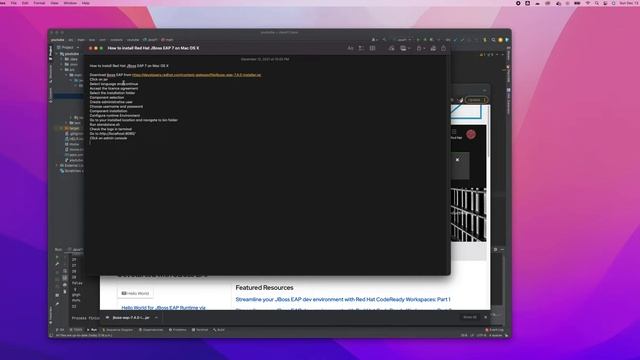This screenshot has width=640, height=360.
Task: Click the red Red Hat circle icon on webpage
Action: [x=471, y=134]
